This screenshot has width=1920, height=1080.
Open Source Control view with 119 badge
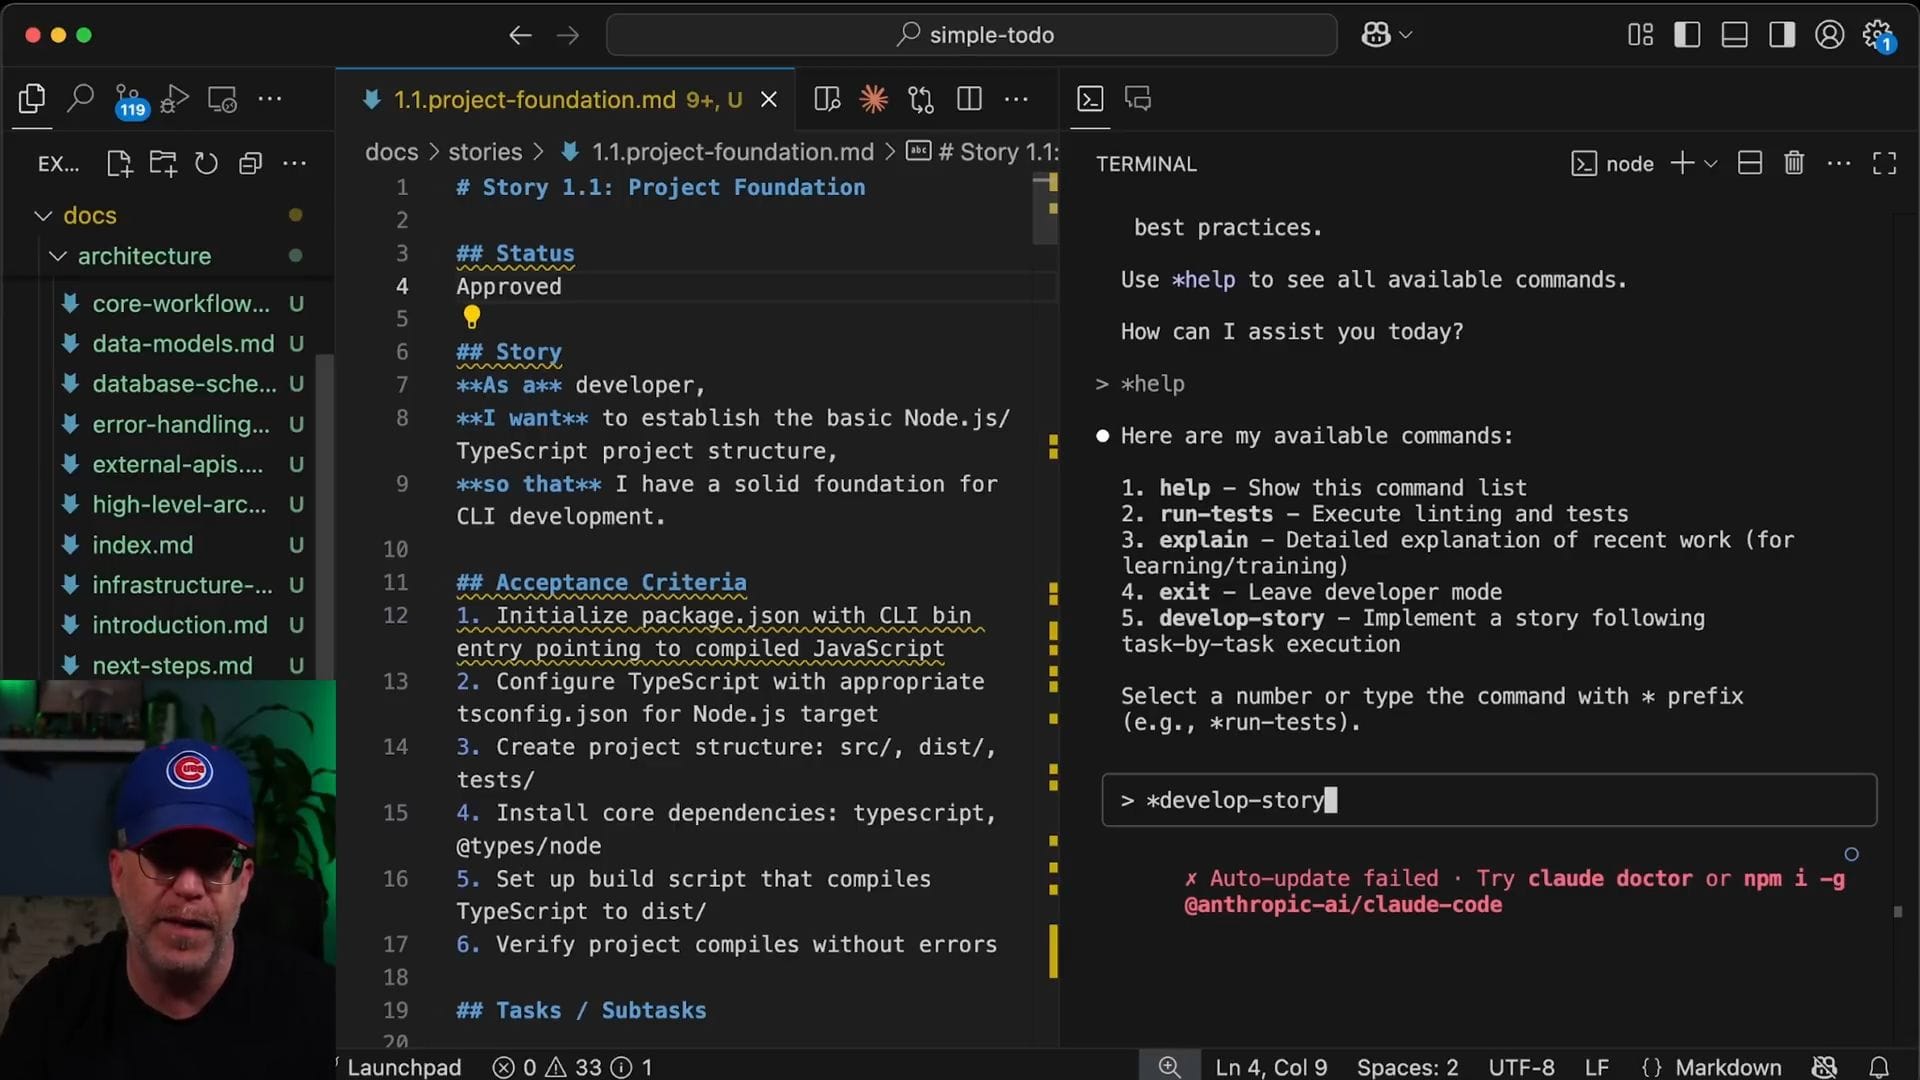(x=128, y=99)
